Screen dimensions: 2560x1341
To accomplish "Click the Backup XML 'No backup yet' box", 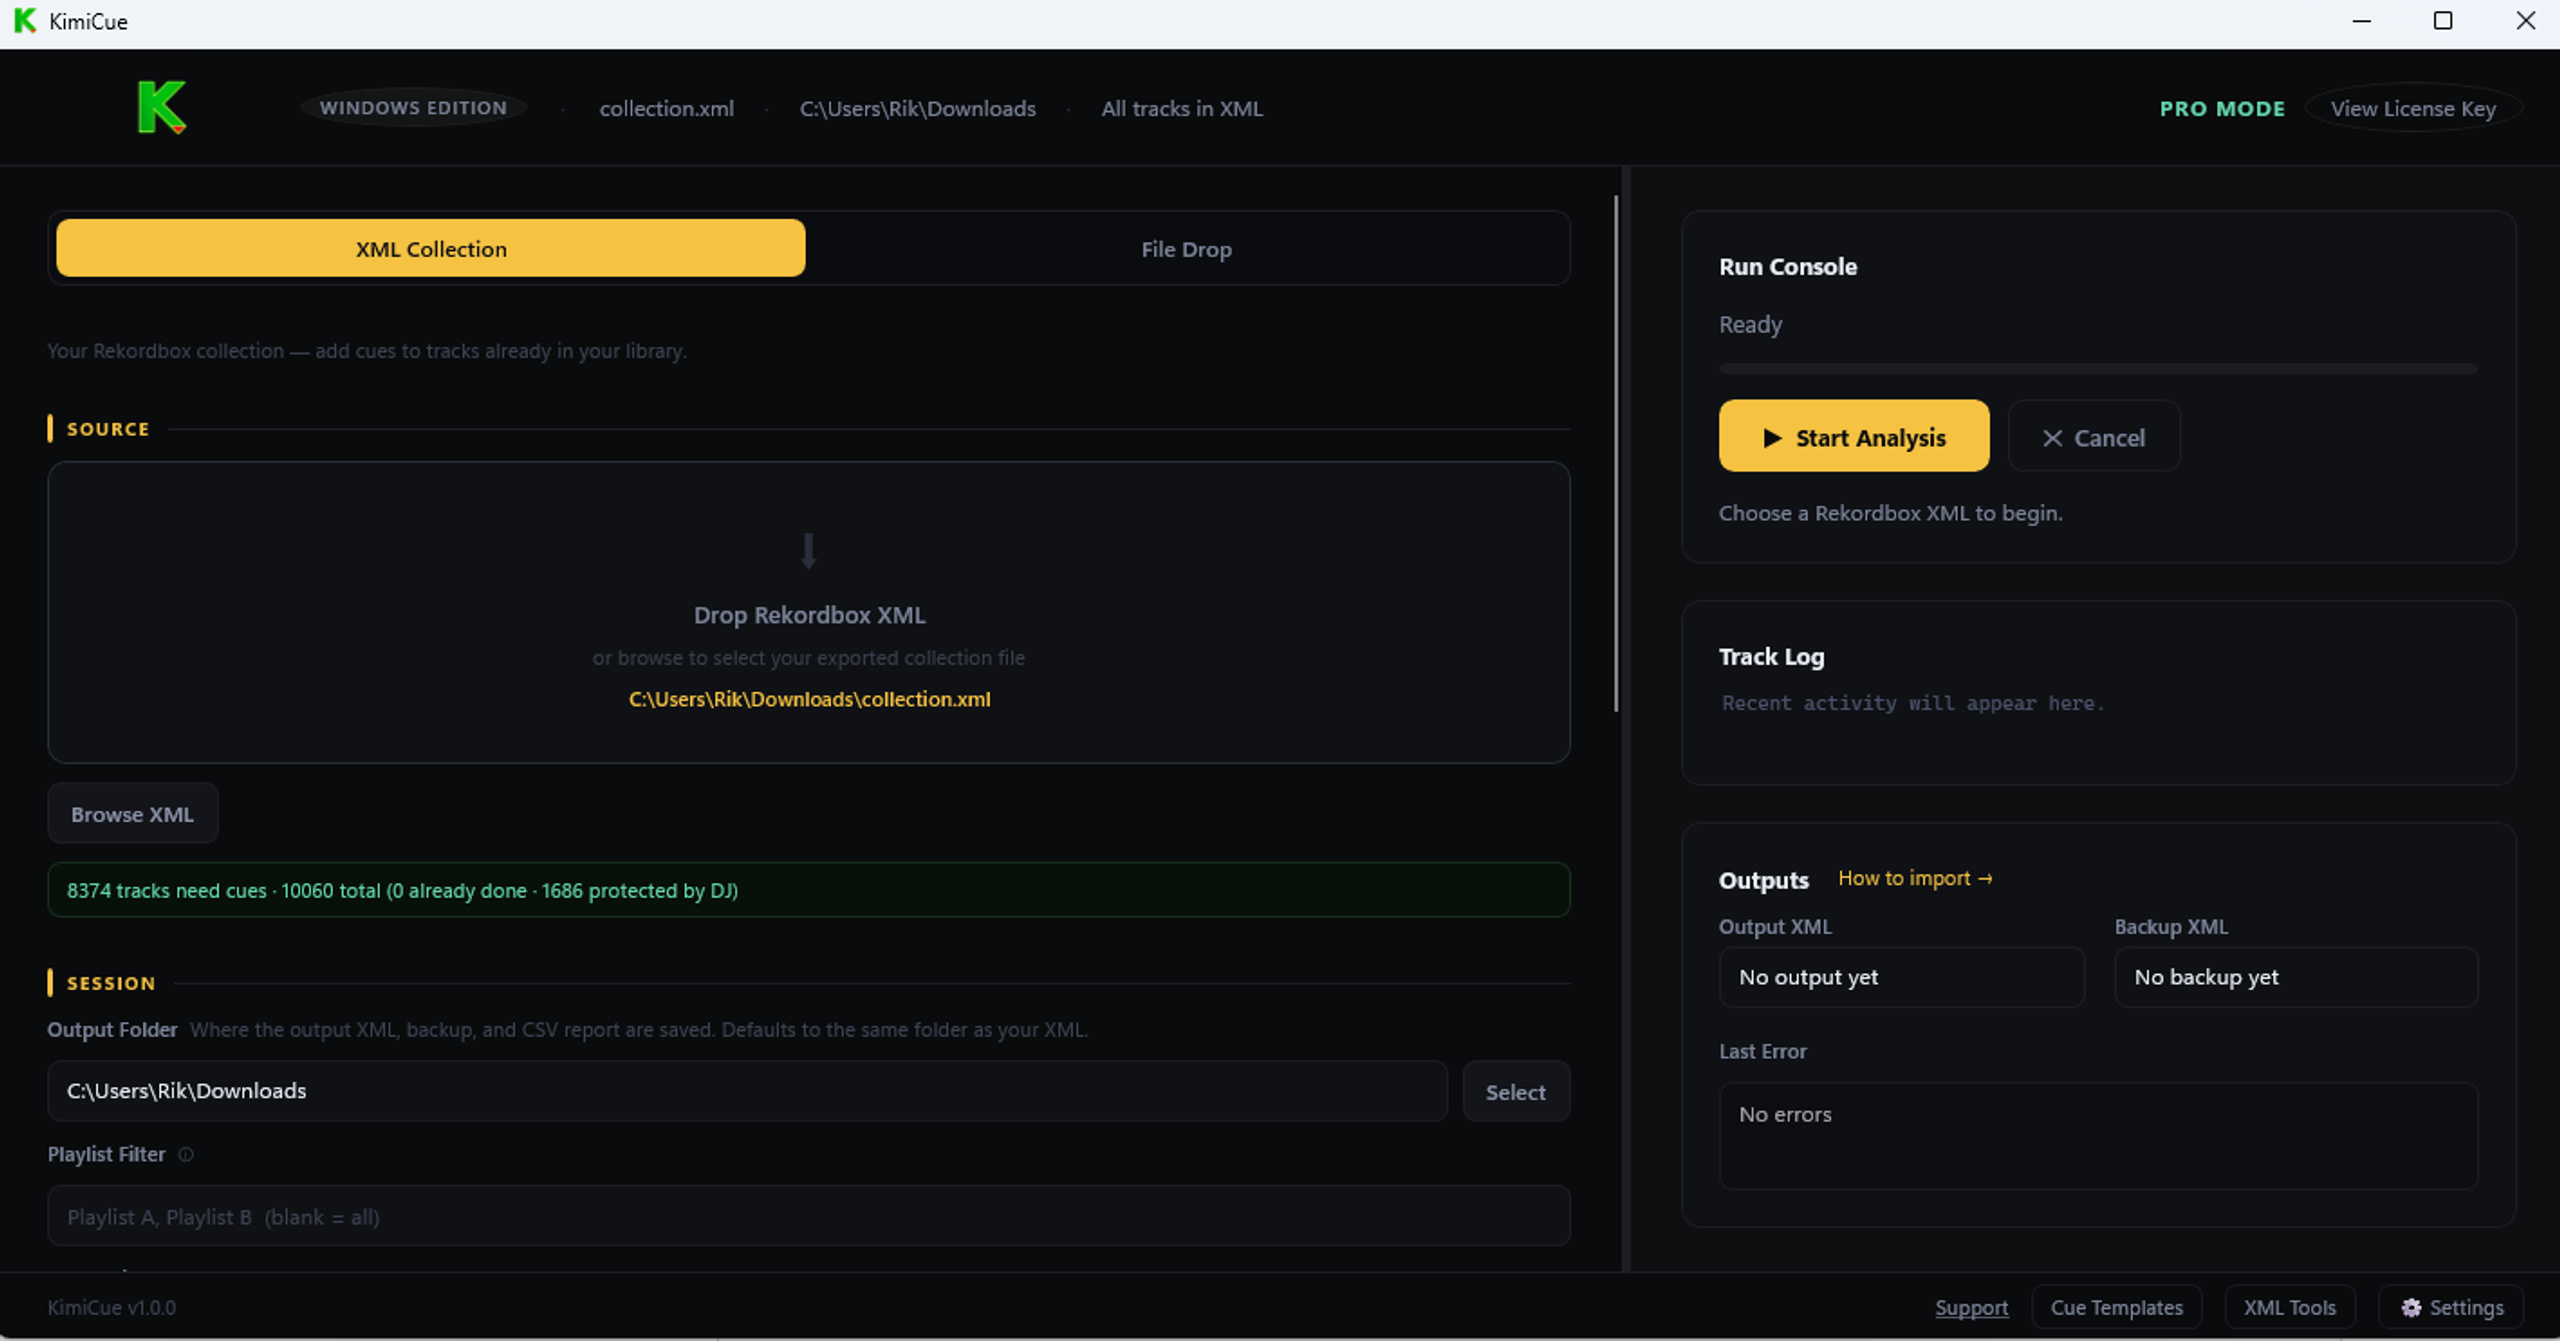I will point(2296,977).
